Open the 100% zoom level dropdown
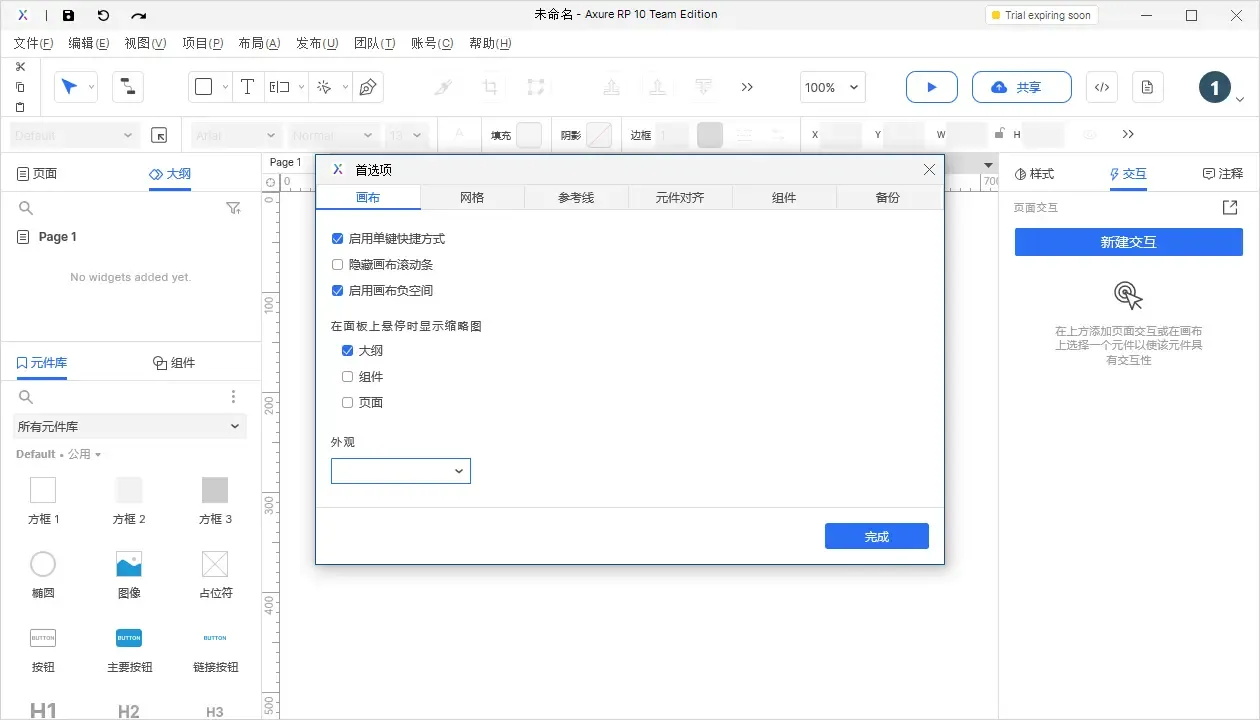The width and height of the screenshot is (1260, 720). point(831,88)
